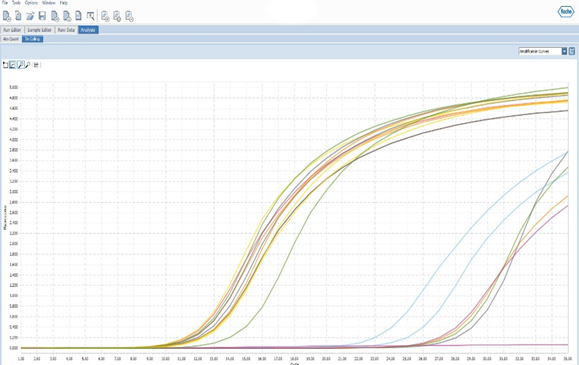Screen dimensions: 579x365
Task: Click the unhighlighted magnifier icon above the chart
Action: pos(28,65)
